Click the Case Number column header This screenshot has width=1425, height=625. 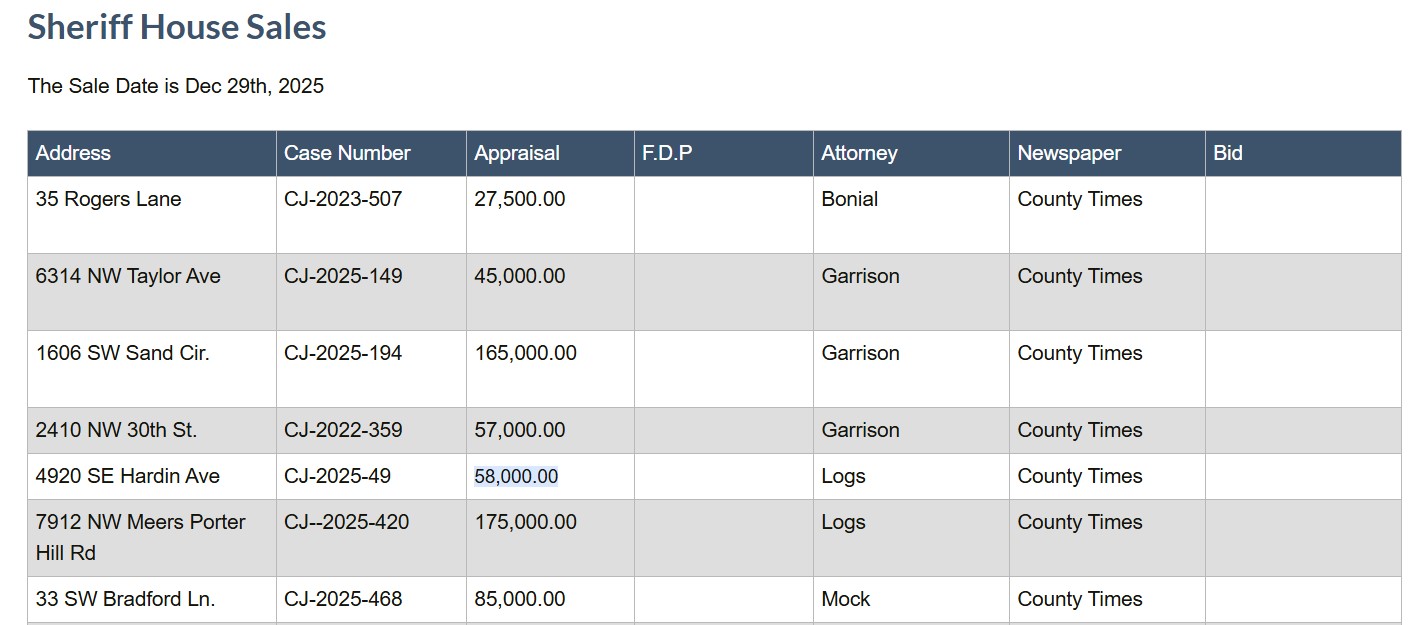tap(347, 153)
